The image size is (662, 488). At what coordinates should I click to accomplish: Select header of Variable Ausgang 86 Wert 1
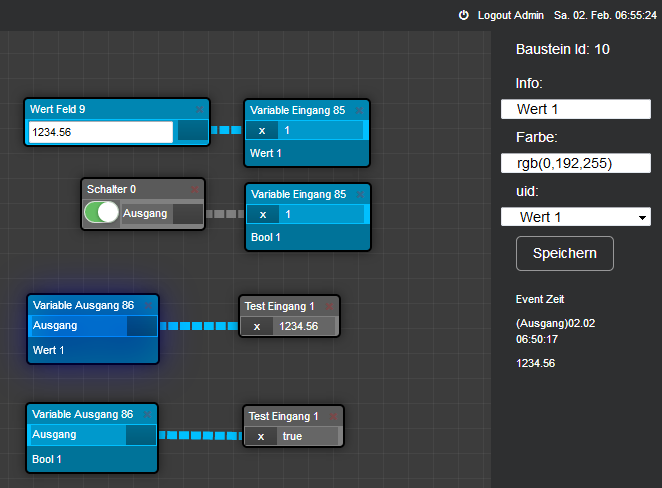(x=83, y=305)
